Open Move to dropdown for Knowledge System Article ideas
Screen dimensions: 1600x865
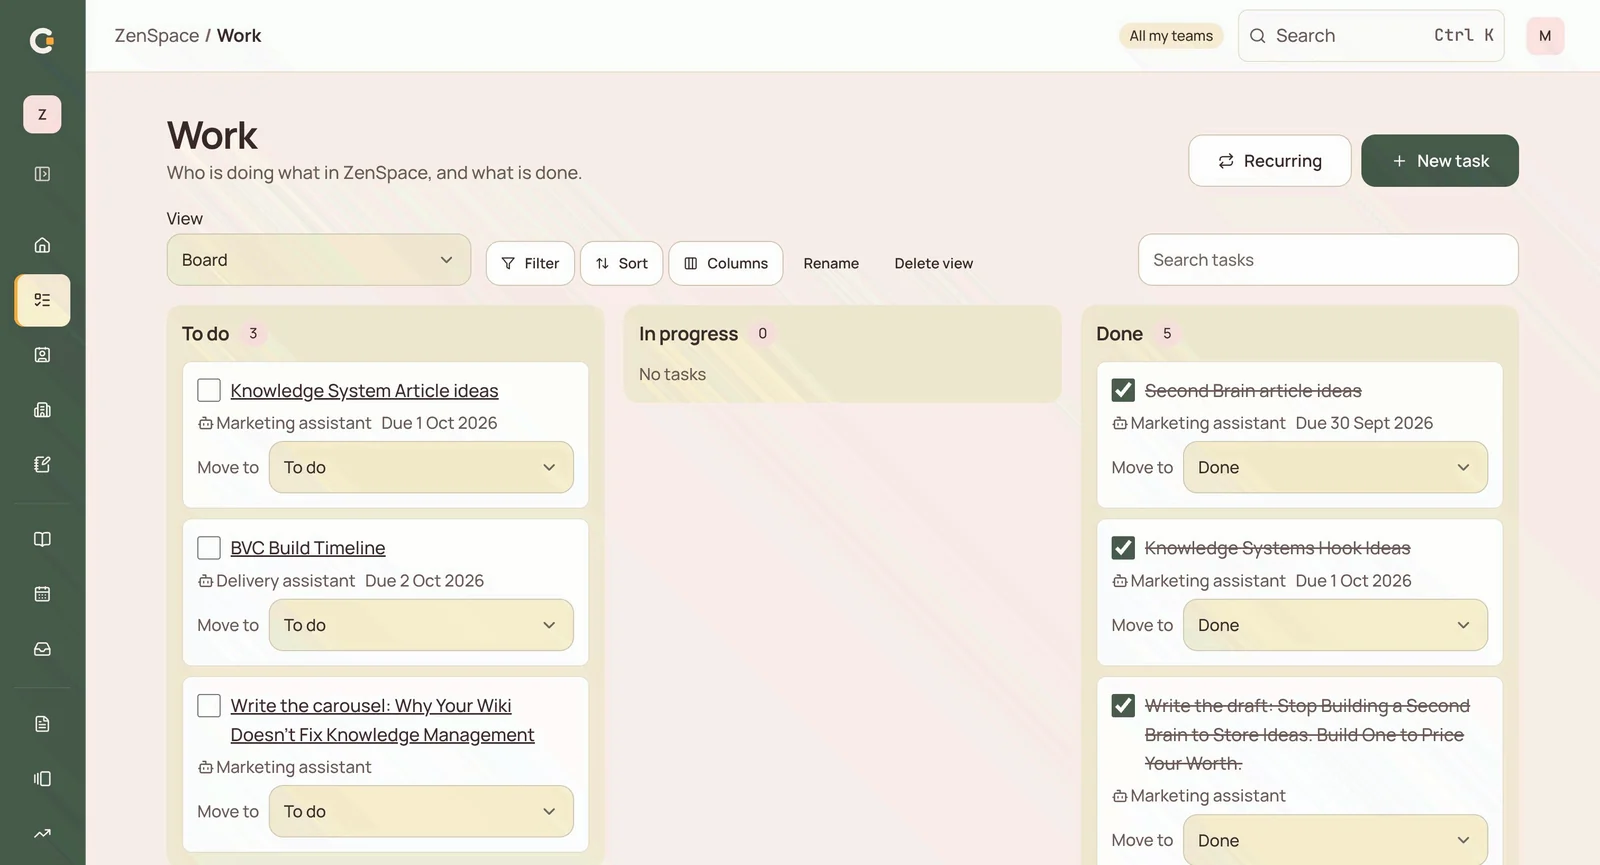(x=421, y=467)
